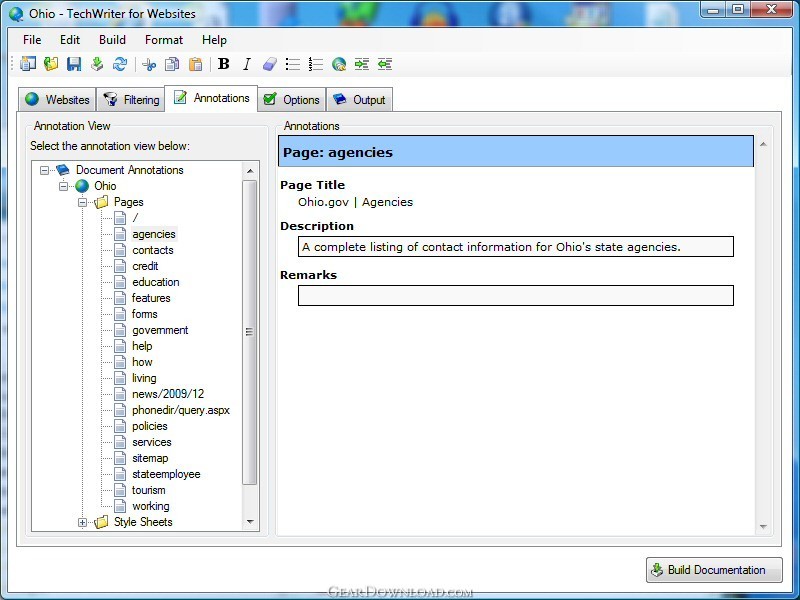800x600 pixels.
Task: Click the Save floppy disk icon
Action: click(74, 64)
